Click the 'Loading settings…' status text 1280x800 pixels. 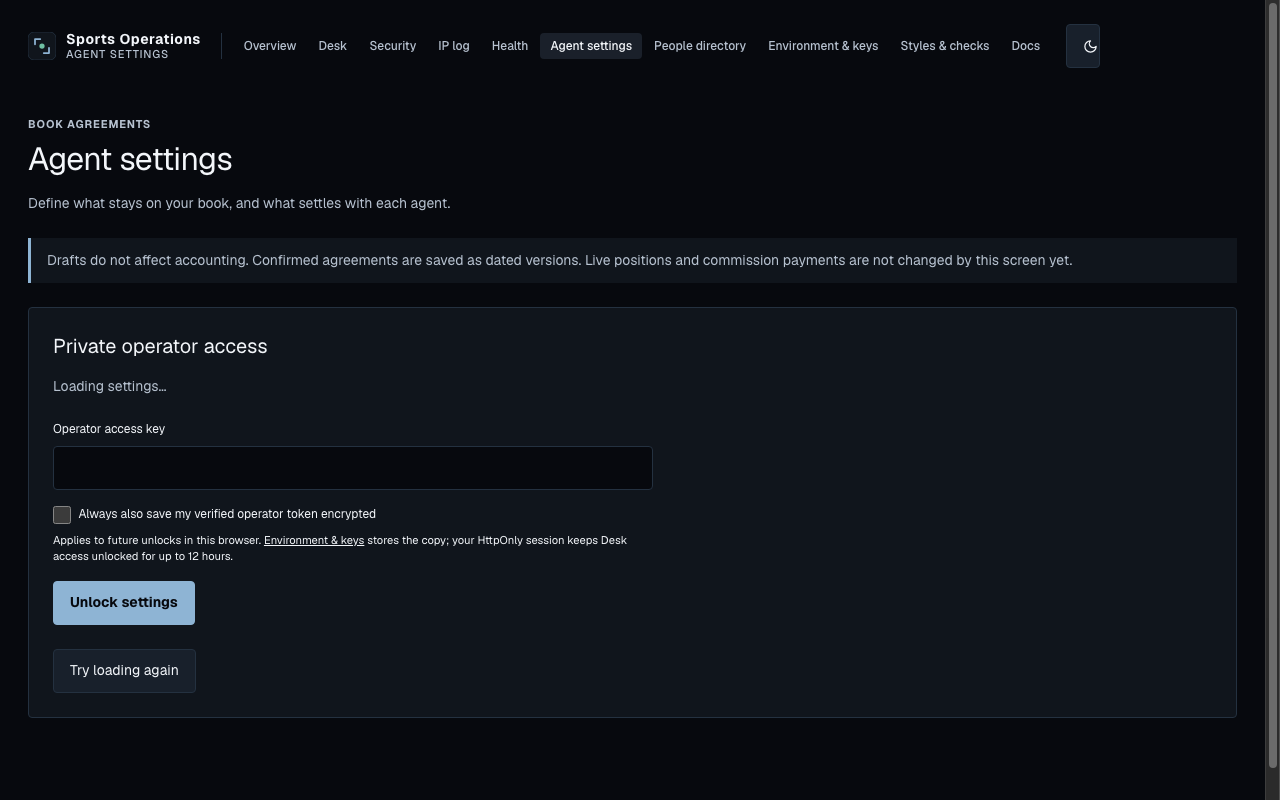110,386
